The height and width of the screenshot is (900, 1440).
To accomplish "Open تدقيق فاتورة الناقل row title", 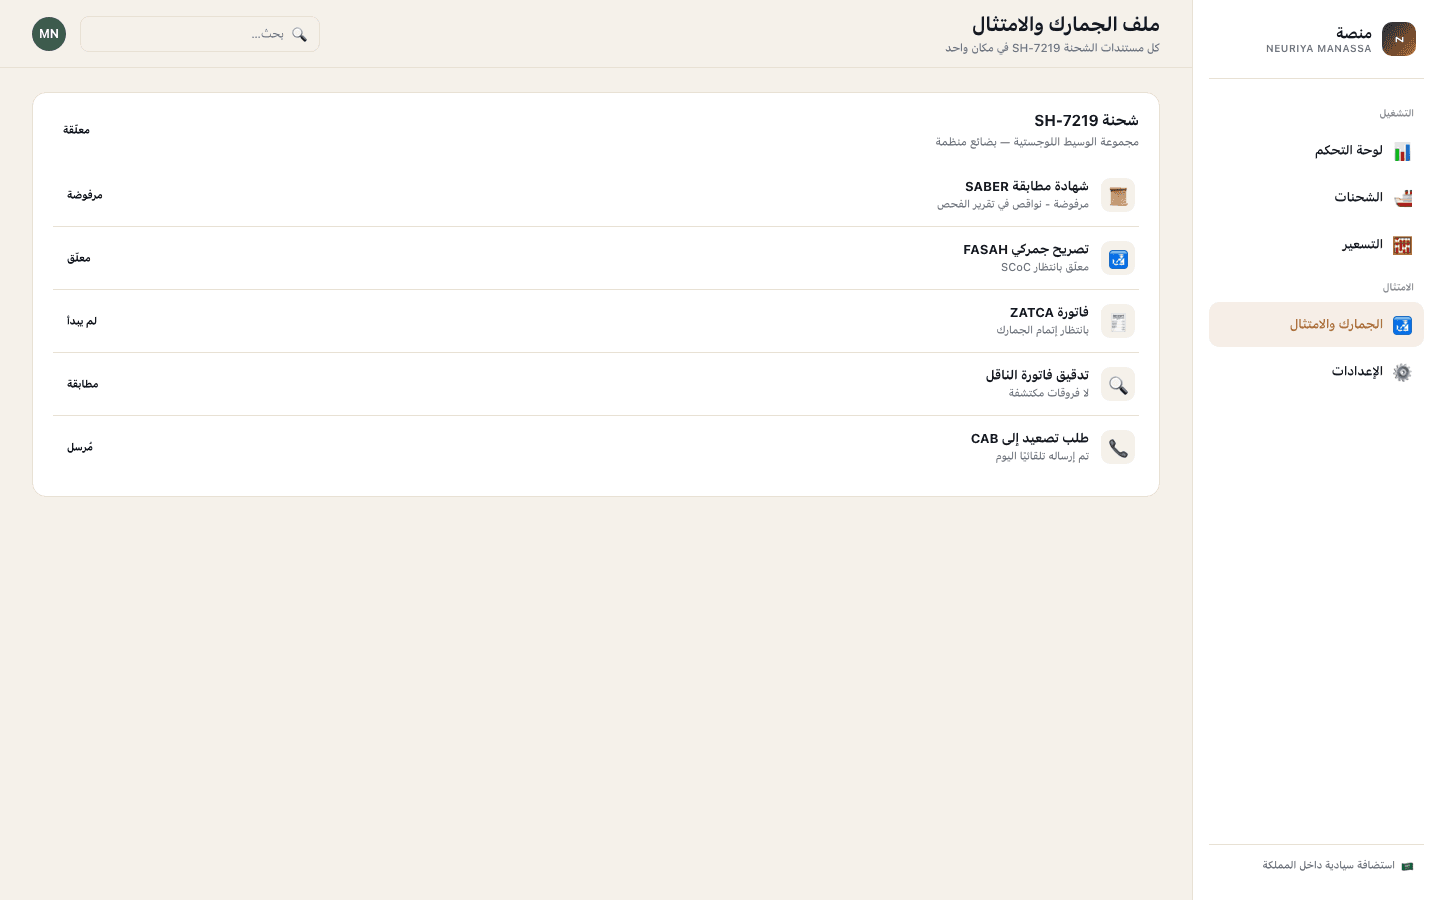I will click(x=1037, y=375).
